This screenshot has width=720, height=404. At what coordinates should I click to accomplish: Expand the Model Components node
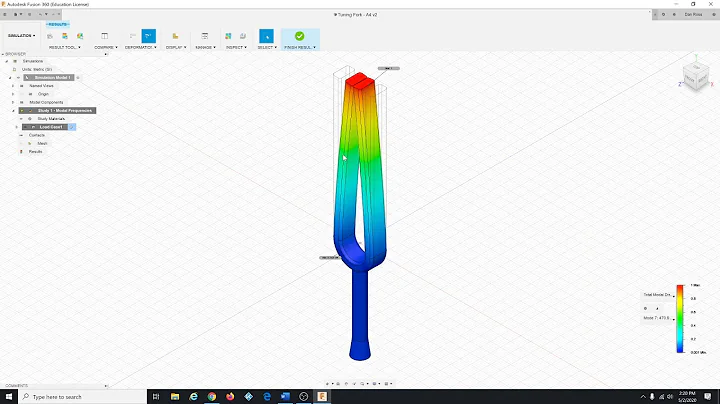(x=13, y=102)
